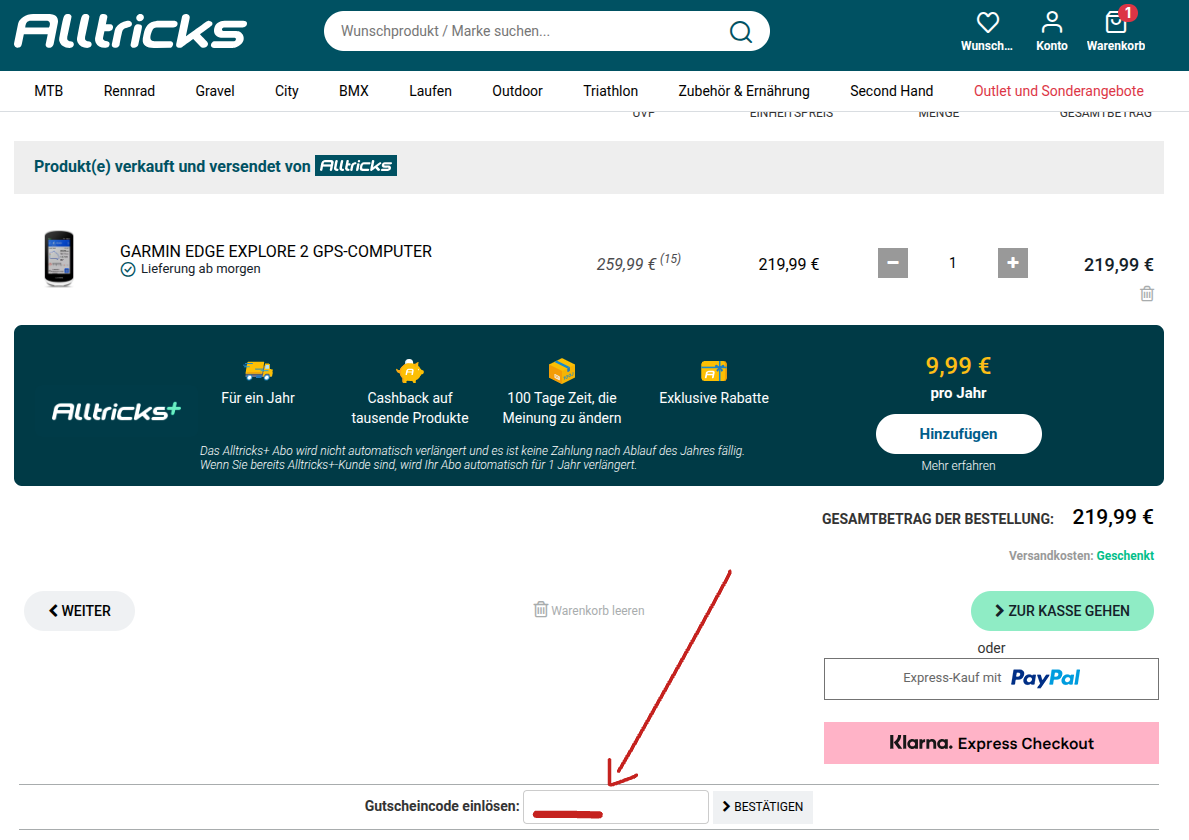The width and height of the screenshot is (1189, 840).
Task: Select Outlet und Sonderangebote menu item
Action: 1058,91
